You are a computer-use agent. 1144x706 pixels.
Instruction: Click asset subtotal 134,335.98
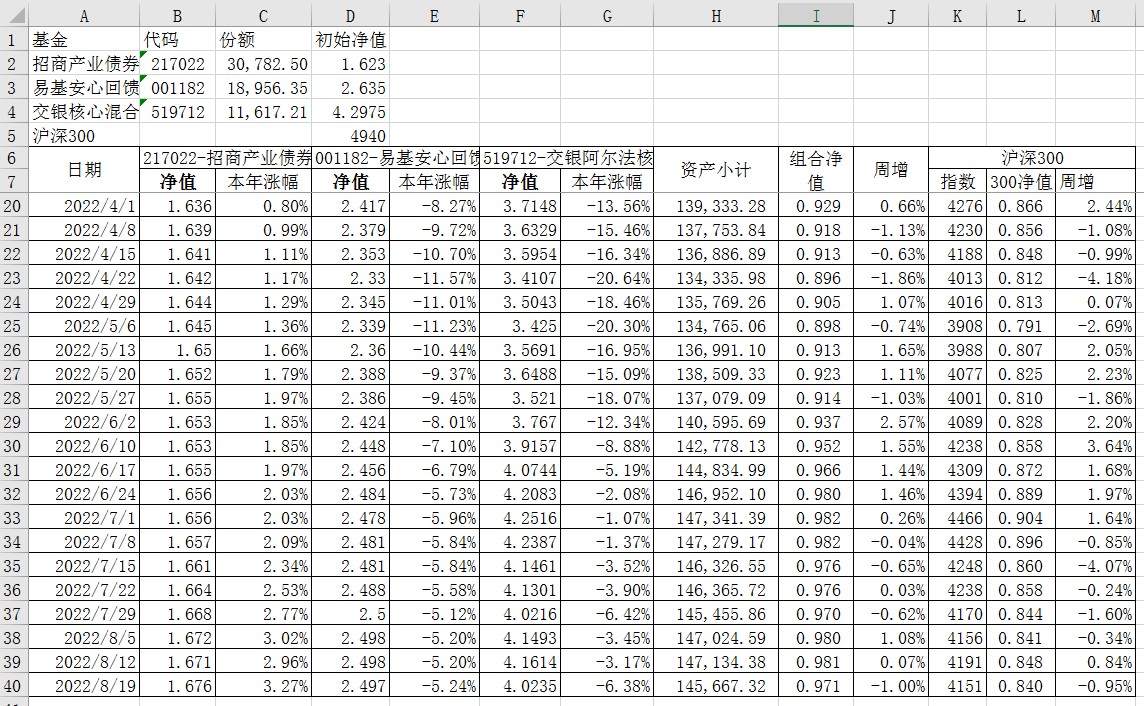click(x=716, y=278)
